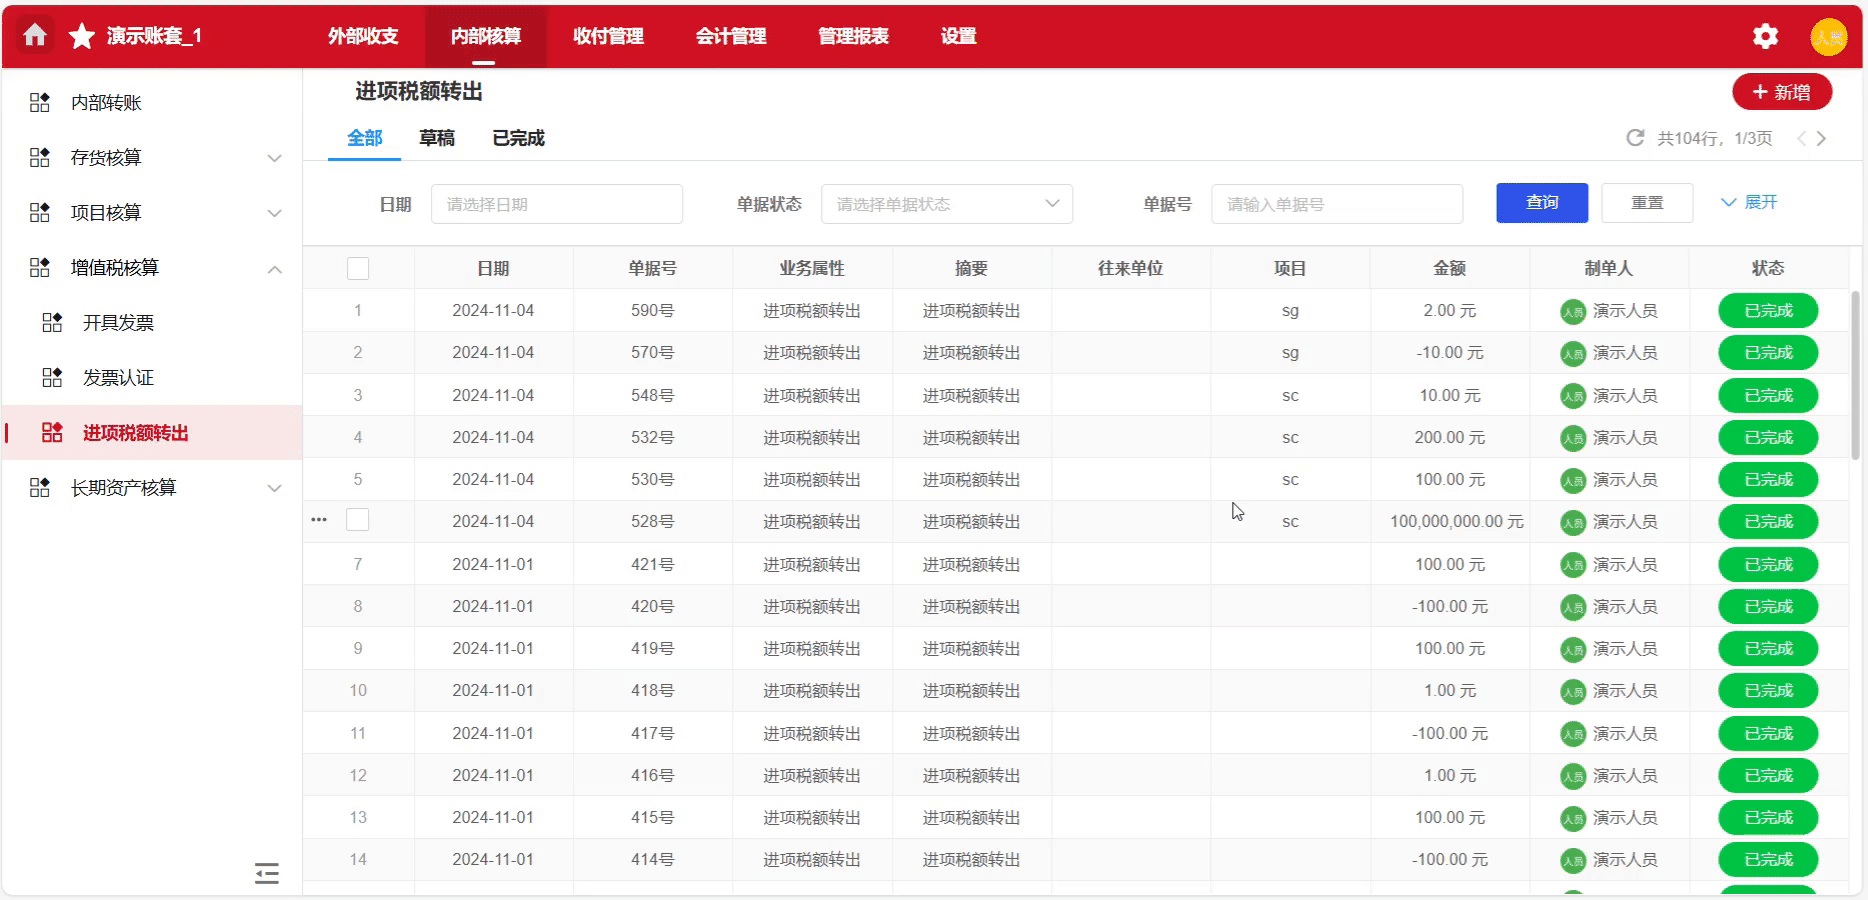Focus the 单据号 input field
This screenshot has height=900, width=1868.
pyautogui.click(x=1336, y=204)
